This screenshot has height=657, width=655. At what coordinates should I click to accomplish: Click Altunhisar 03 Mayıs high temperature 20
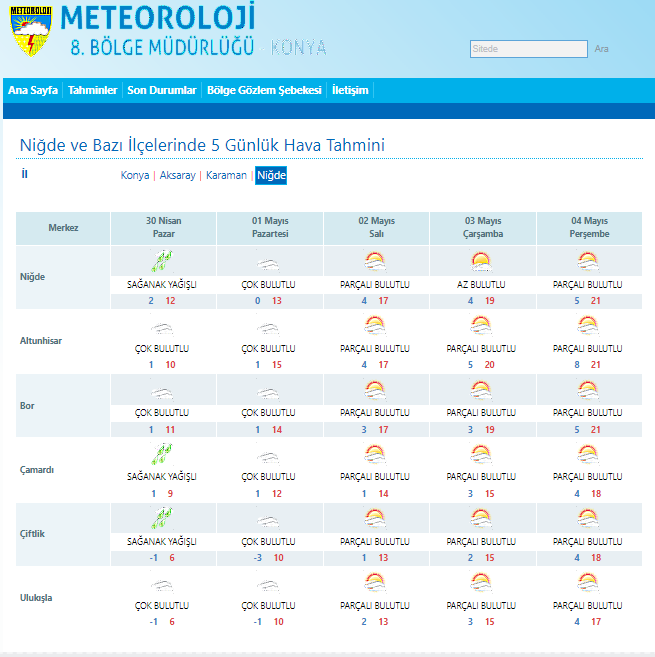pyautogui.click(x=489, y=365)
